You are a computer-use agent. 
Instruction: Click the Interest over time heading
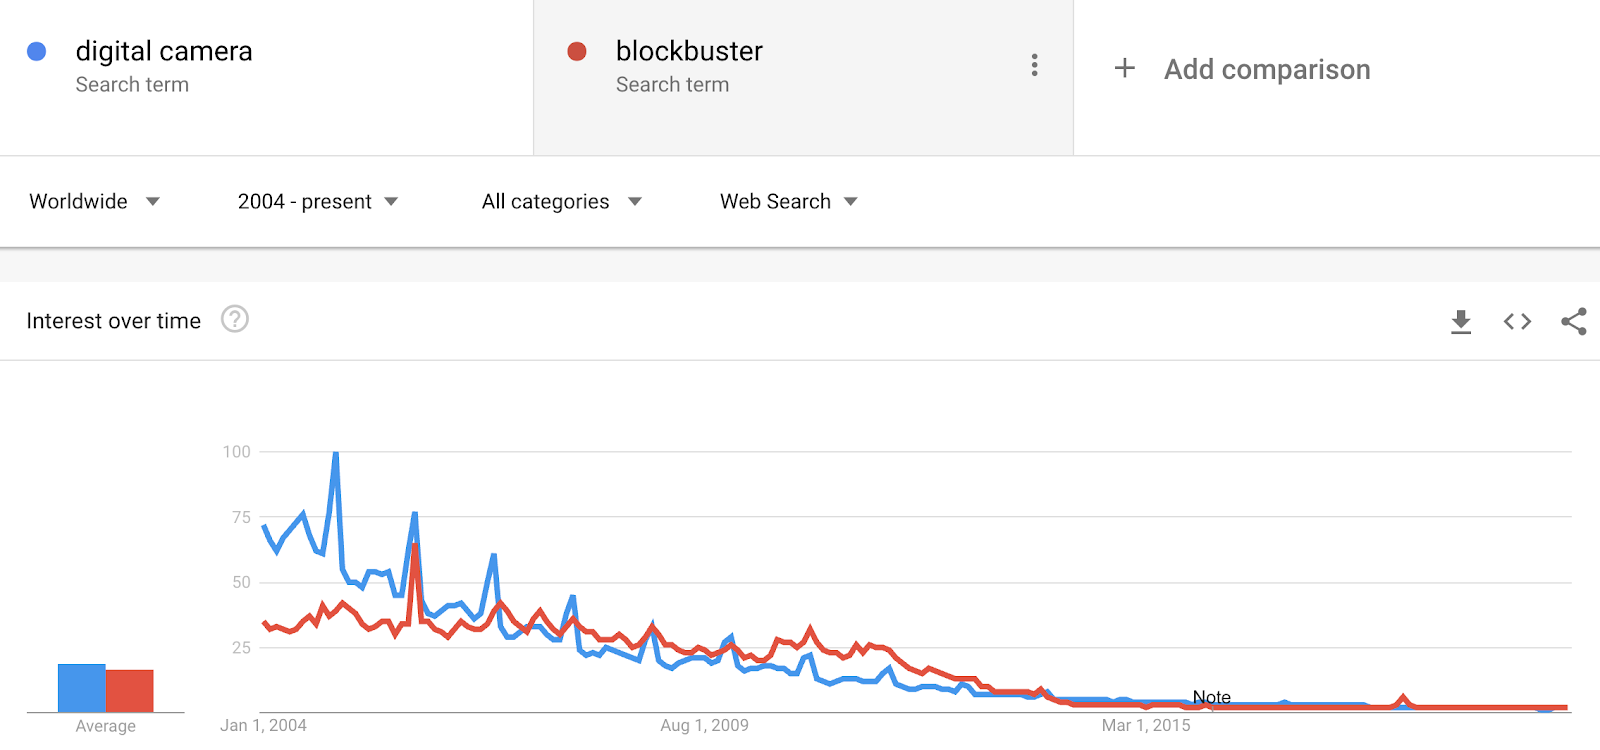pyautogui.click(x=114, y=321)
